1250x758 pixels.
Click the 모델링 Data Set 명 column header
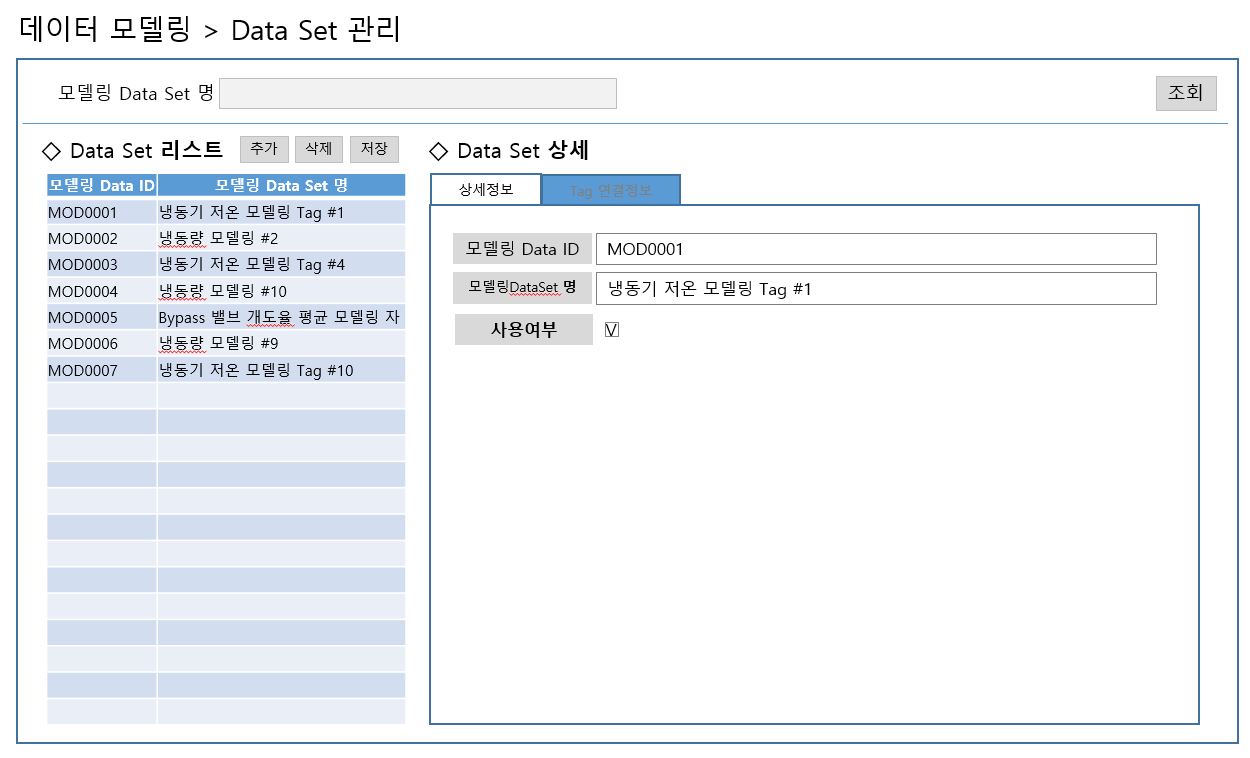pos(281,185)
